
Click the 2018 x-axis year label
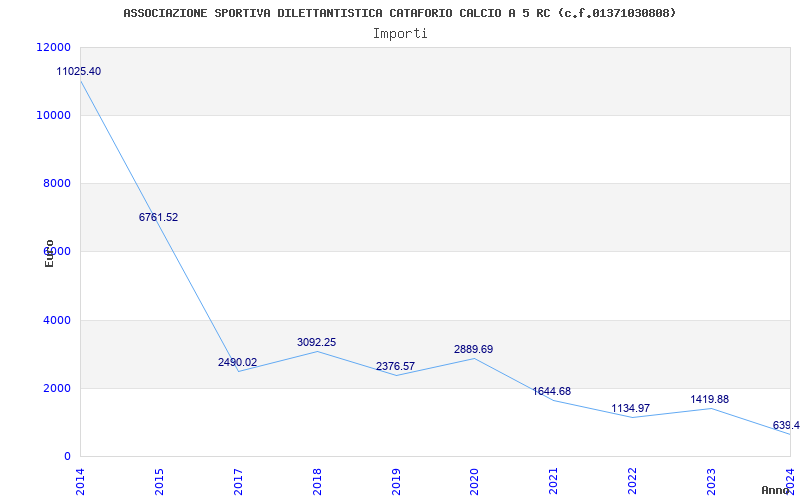[x=317, y=482]
